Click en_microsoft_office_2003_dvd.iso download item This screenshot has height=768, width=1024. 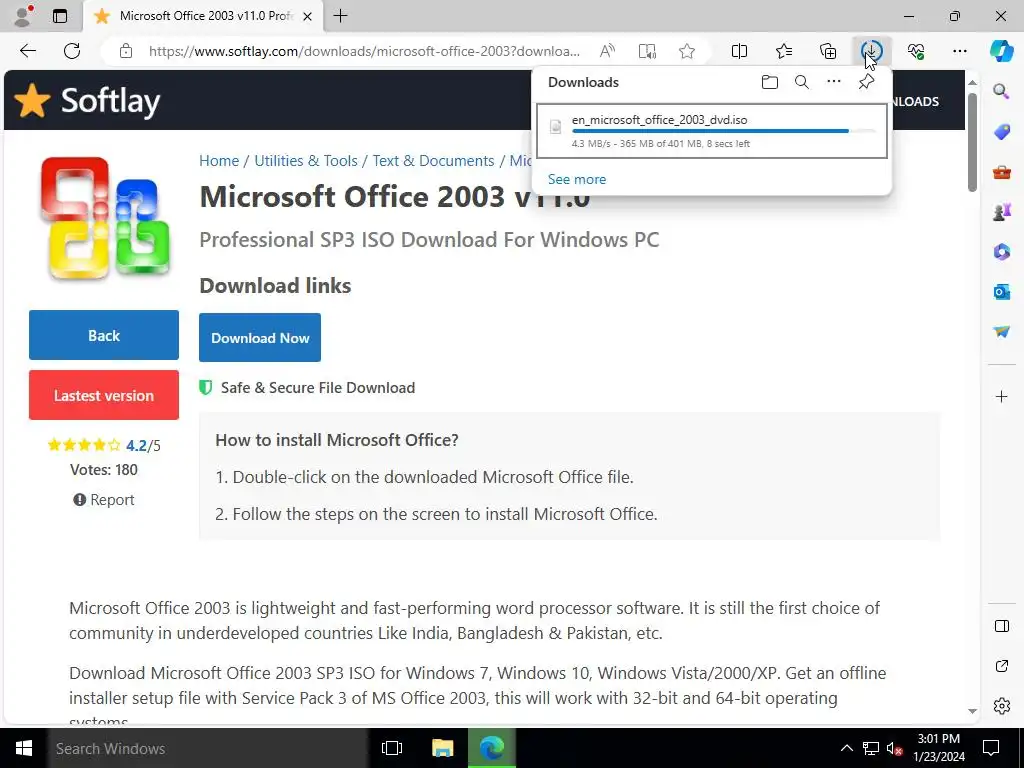[712, 131]
